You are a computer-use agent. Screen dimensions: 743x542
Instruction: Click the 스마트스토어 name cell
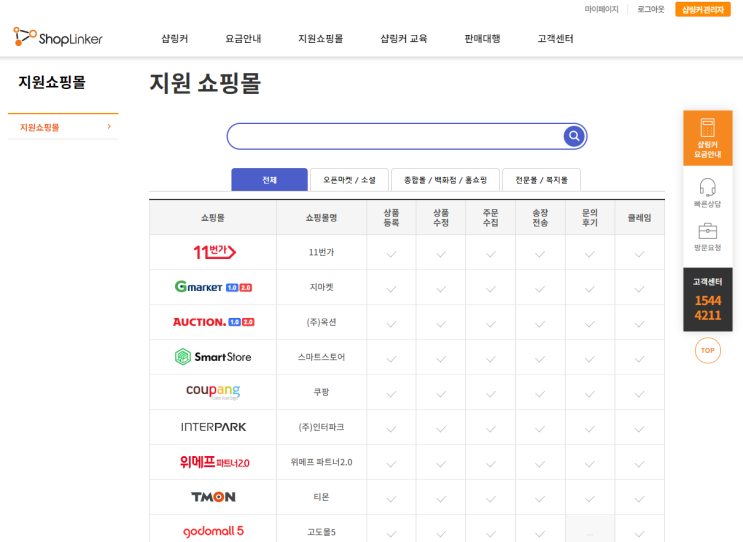321,357
